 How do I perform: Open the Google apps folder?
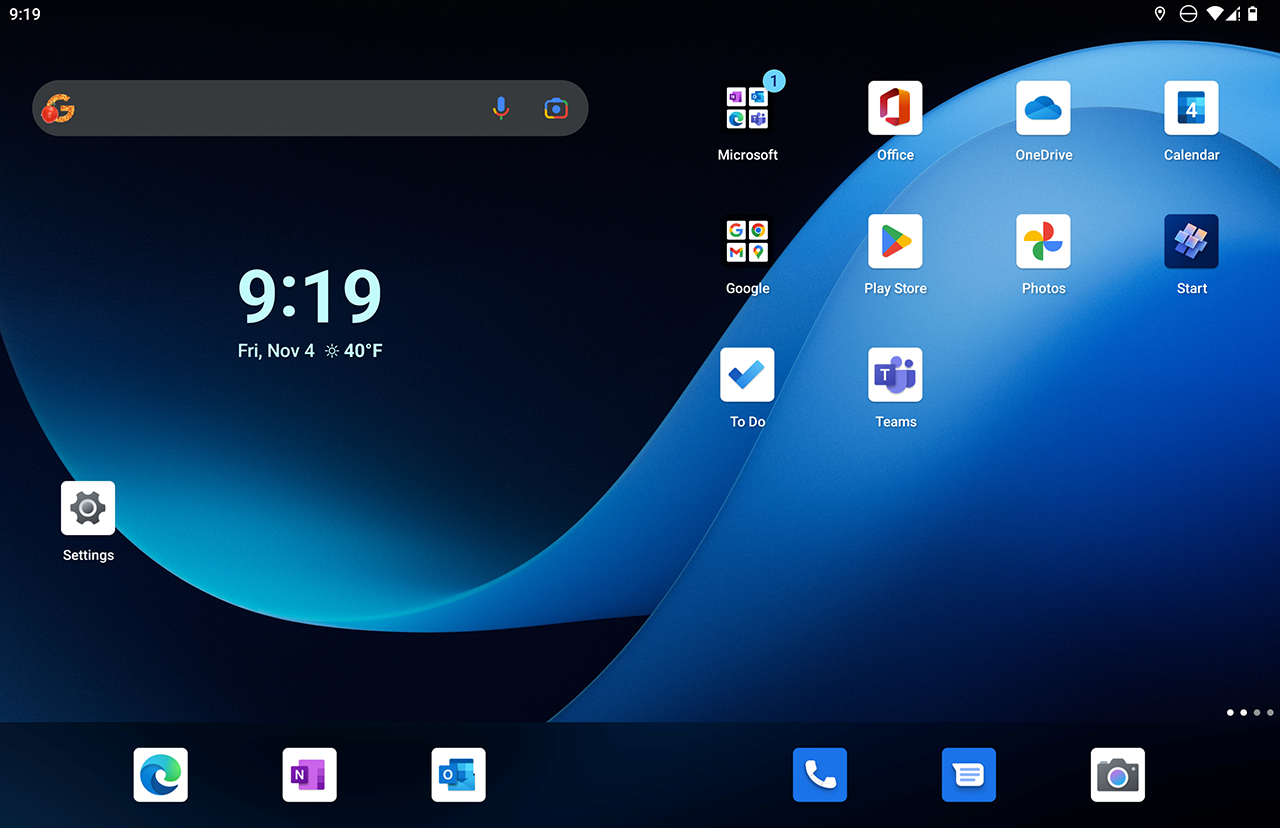(747, 241)
